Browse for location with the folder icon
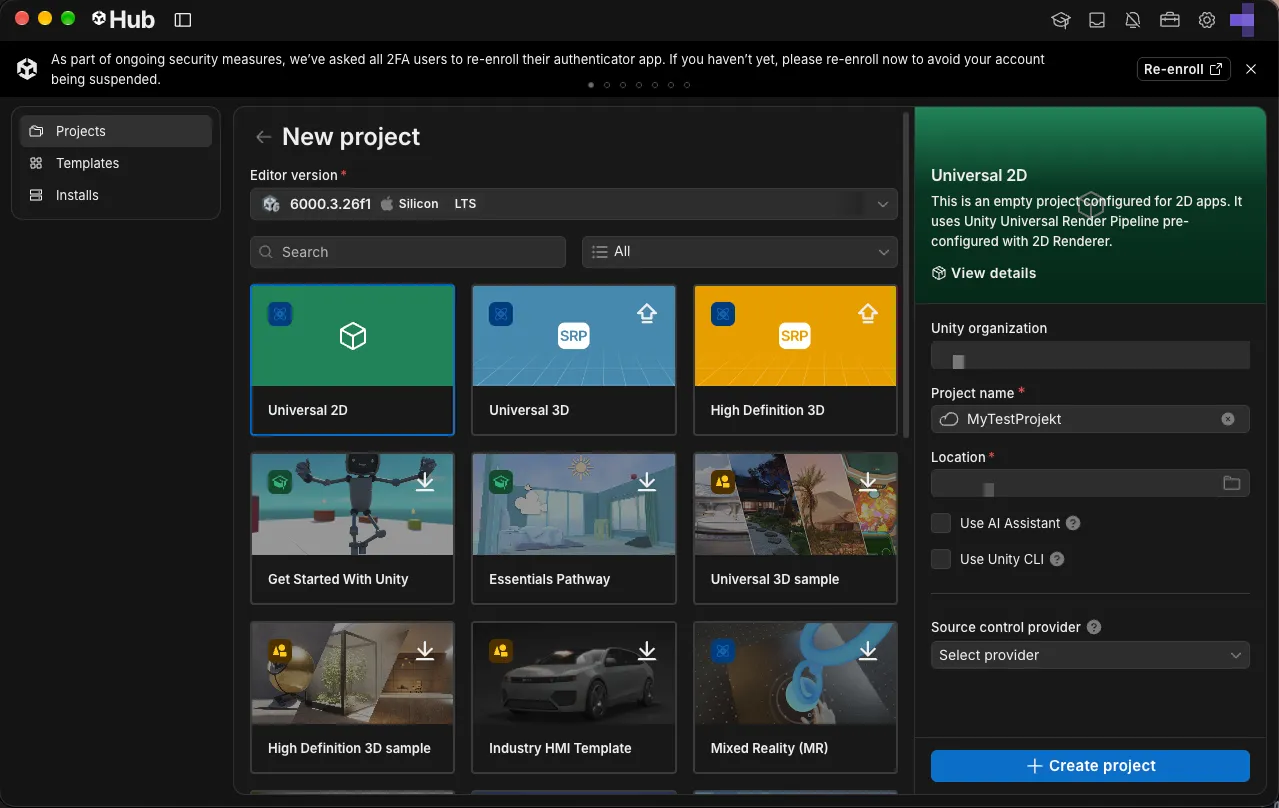 pos(1231,484)
